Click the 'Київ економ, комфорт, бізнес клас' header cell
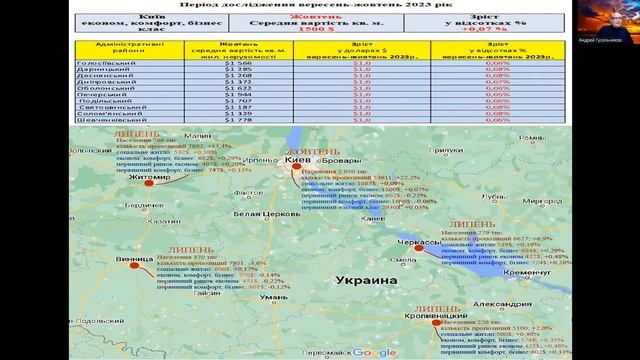Viewport: 640px width, 360px height. pyautogui.click(x=152, y=23)
